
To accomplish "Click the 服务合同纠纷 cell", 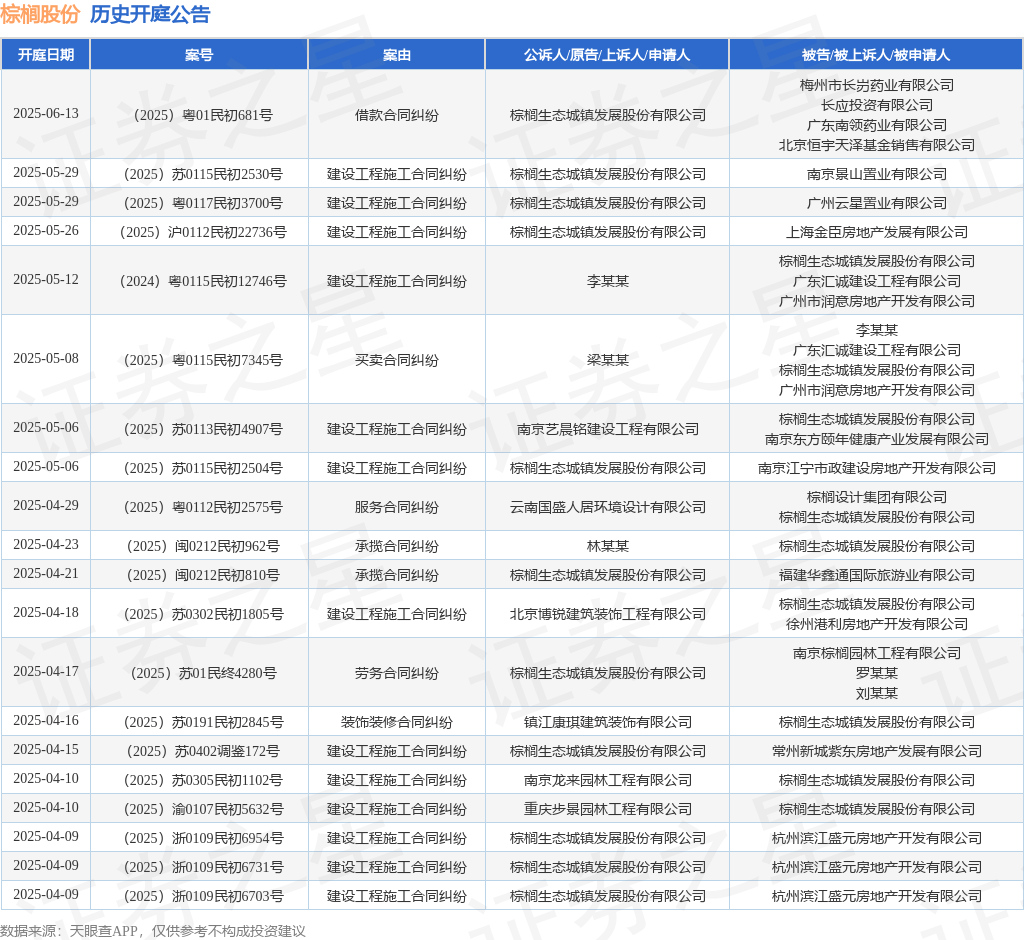I will [x=396, y=507].
